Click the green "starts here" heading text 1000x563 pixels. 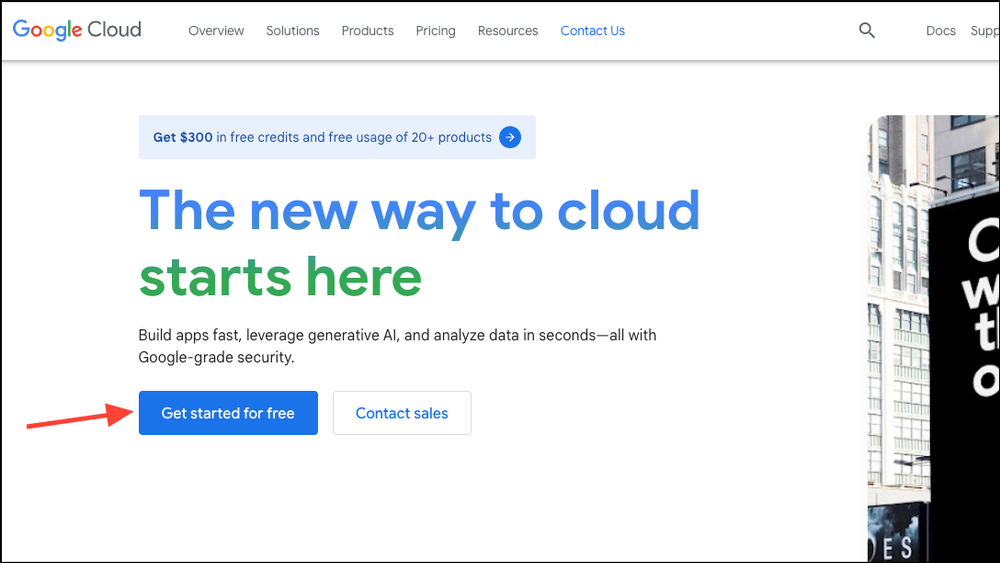tap(280, 276)
